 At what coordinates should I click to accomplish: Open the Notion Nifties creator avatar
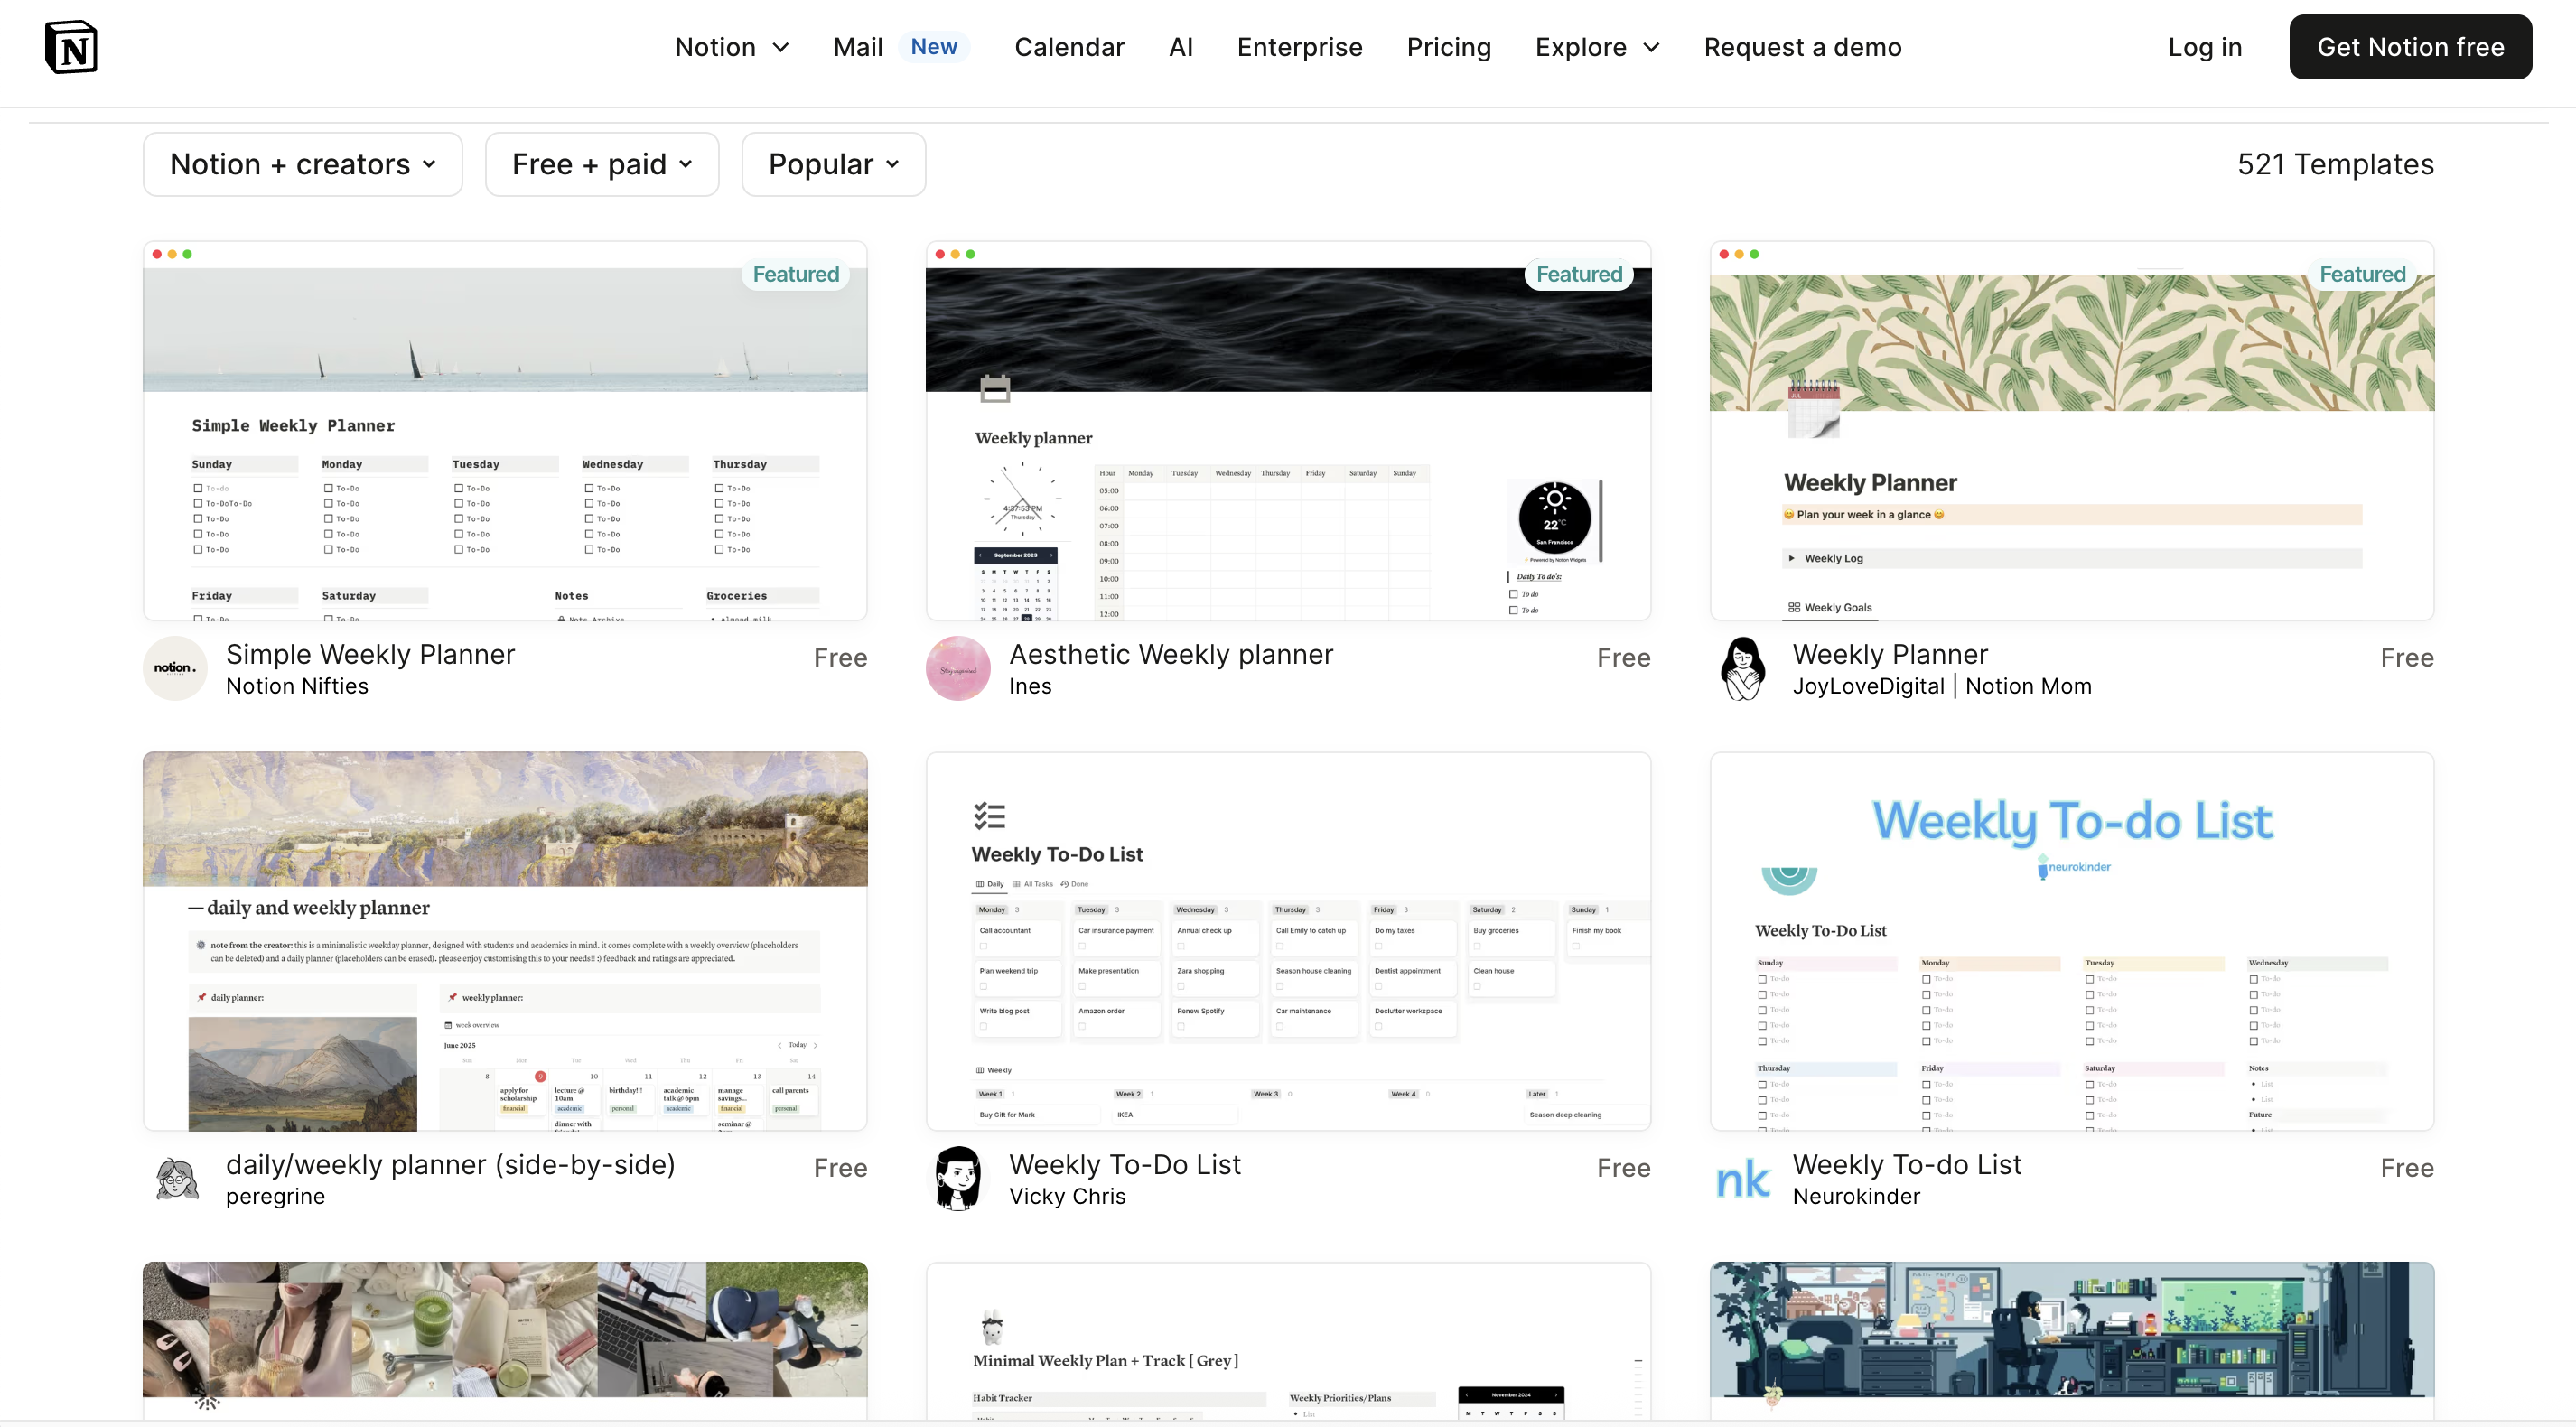(174, 668)
